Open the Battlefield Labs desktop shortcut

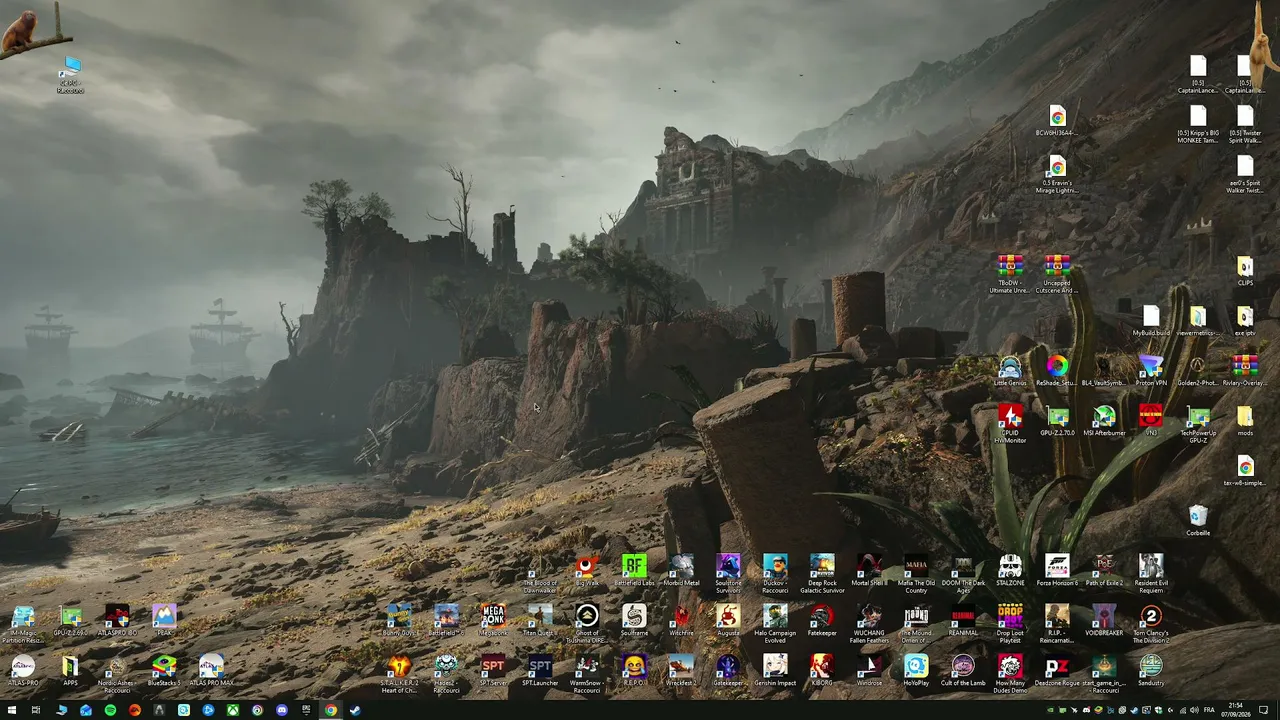[634, 571]
